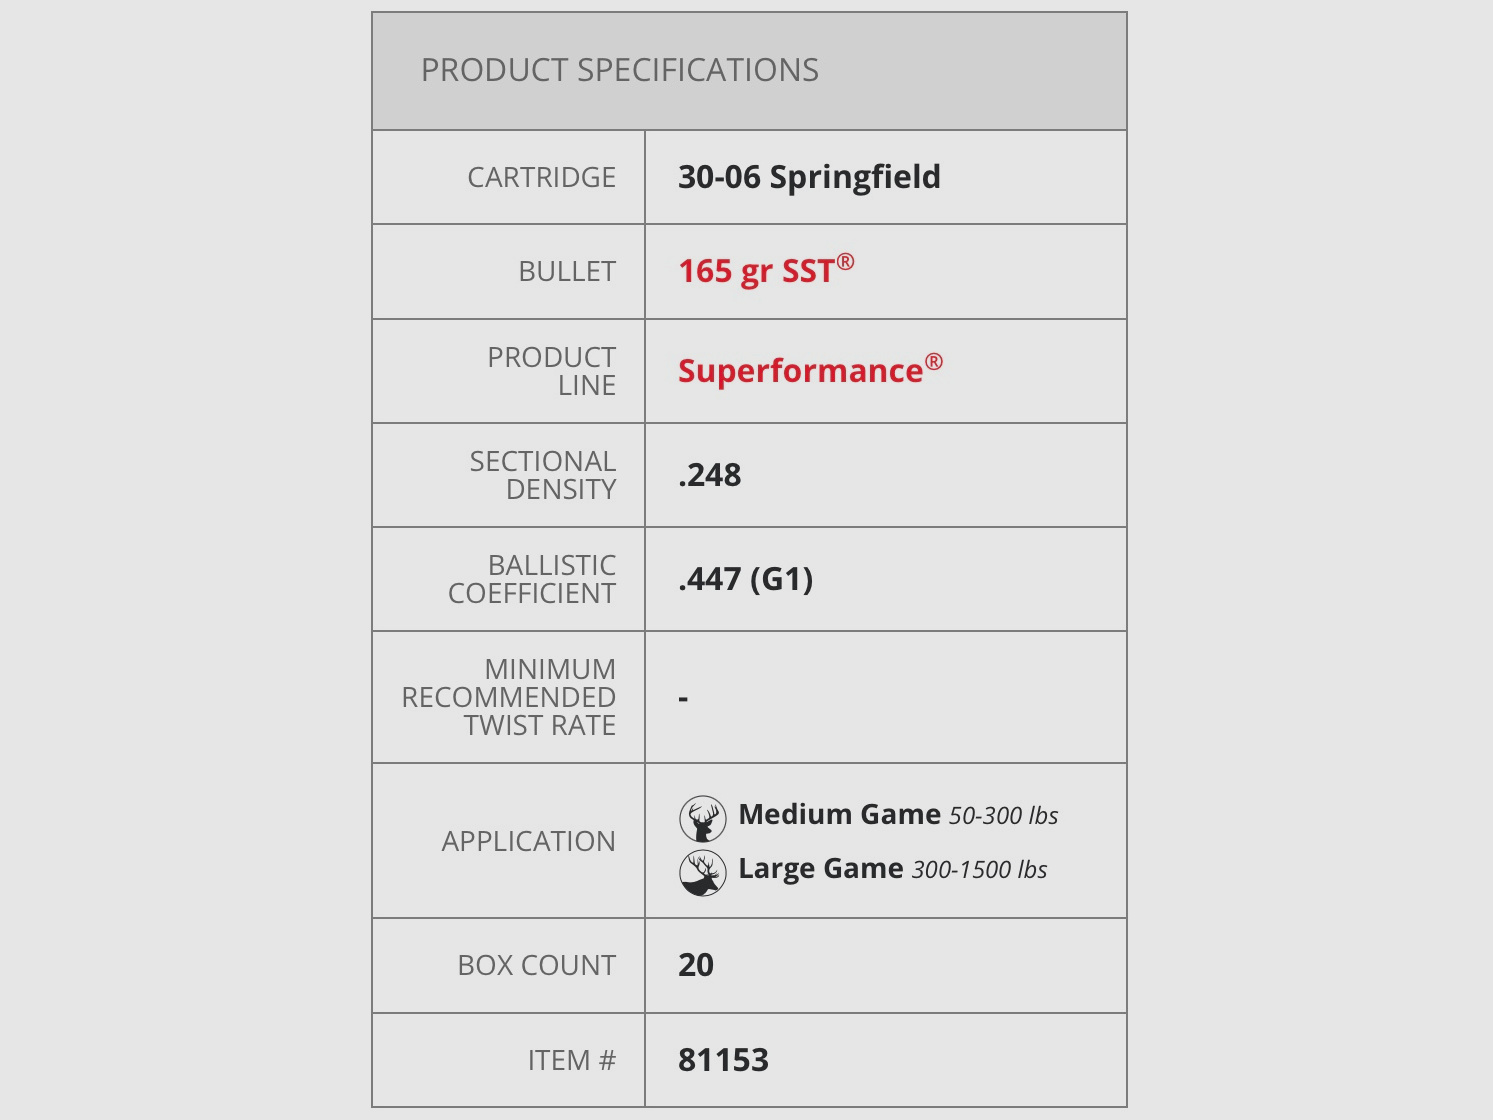Image resolution: width=1493 pixels, height=1120 pixels.
Task: Click the Sectional Density label
Action: click(x=542, y=475)
